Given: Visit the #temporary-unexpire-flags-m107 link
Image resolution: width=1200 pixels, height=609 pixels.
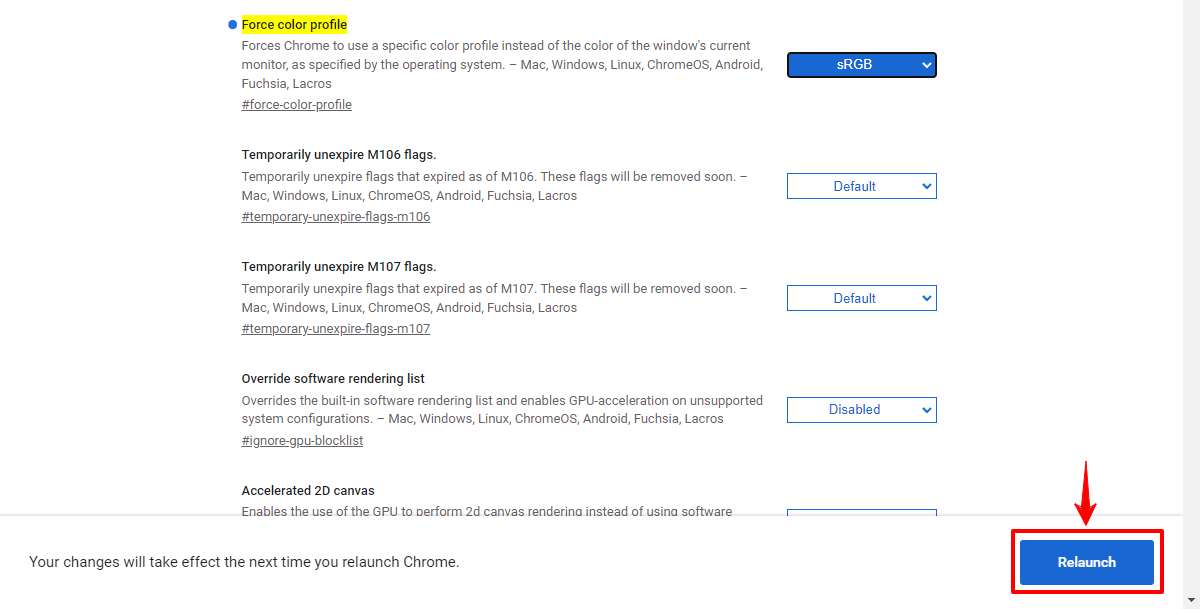Looking at the screenshot, I should point(335,328).
